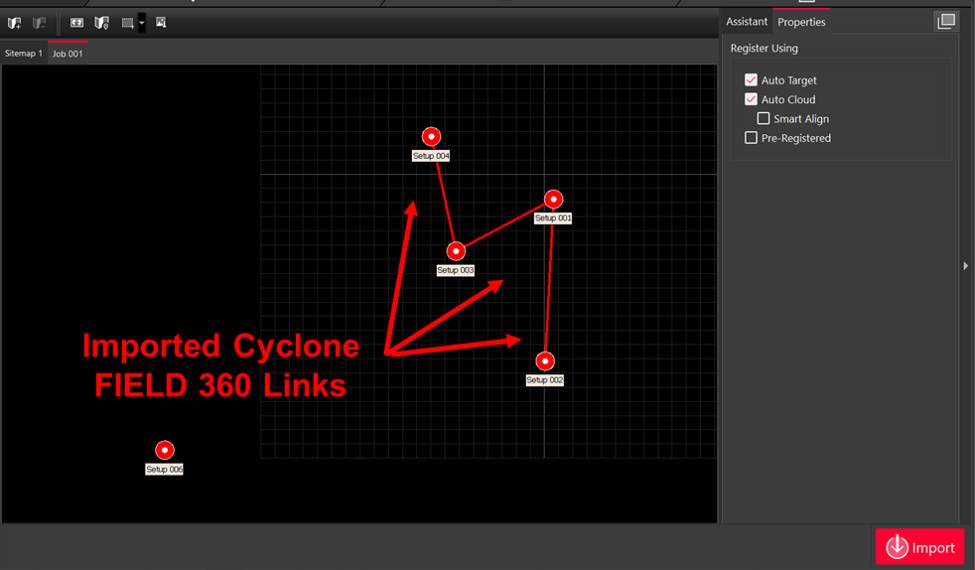Switch to the Sitemap 1 tab
975x570 pixels.
[x=24, y=53]
